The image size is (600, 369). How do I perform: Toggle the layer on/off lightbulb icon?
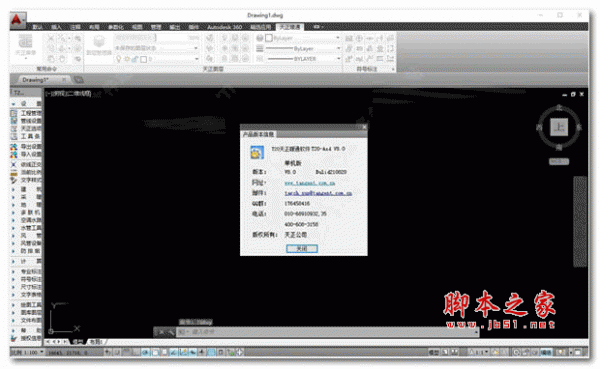pyautogui.click(x=119, y=59)
